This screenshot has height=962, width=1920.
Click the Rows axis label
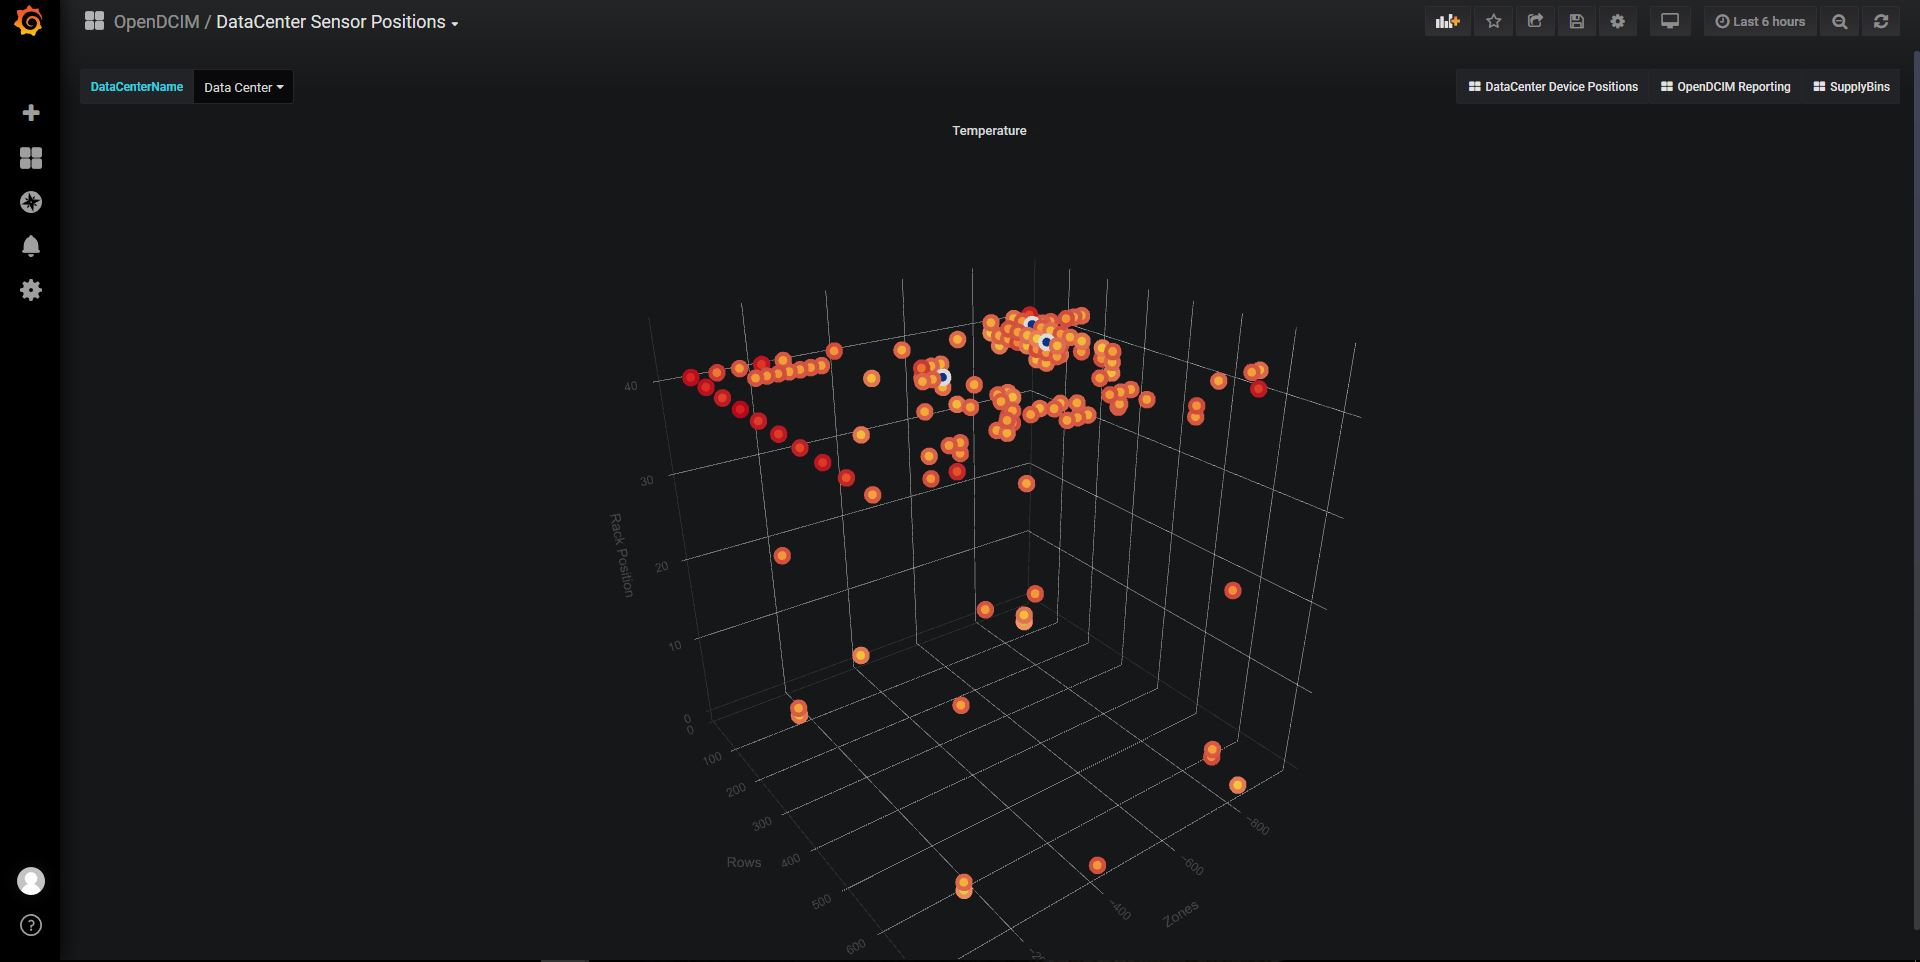point(744,862)
